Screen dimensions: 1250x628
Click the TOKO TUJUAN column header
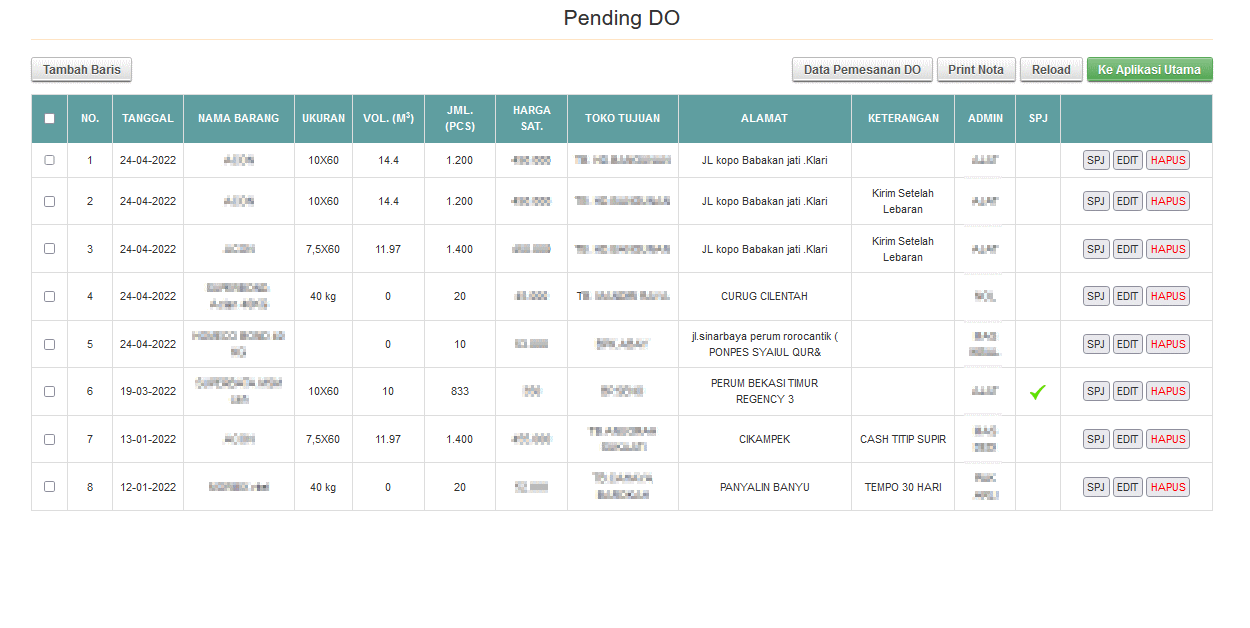point(622,118)
